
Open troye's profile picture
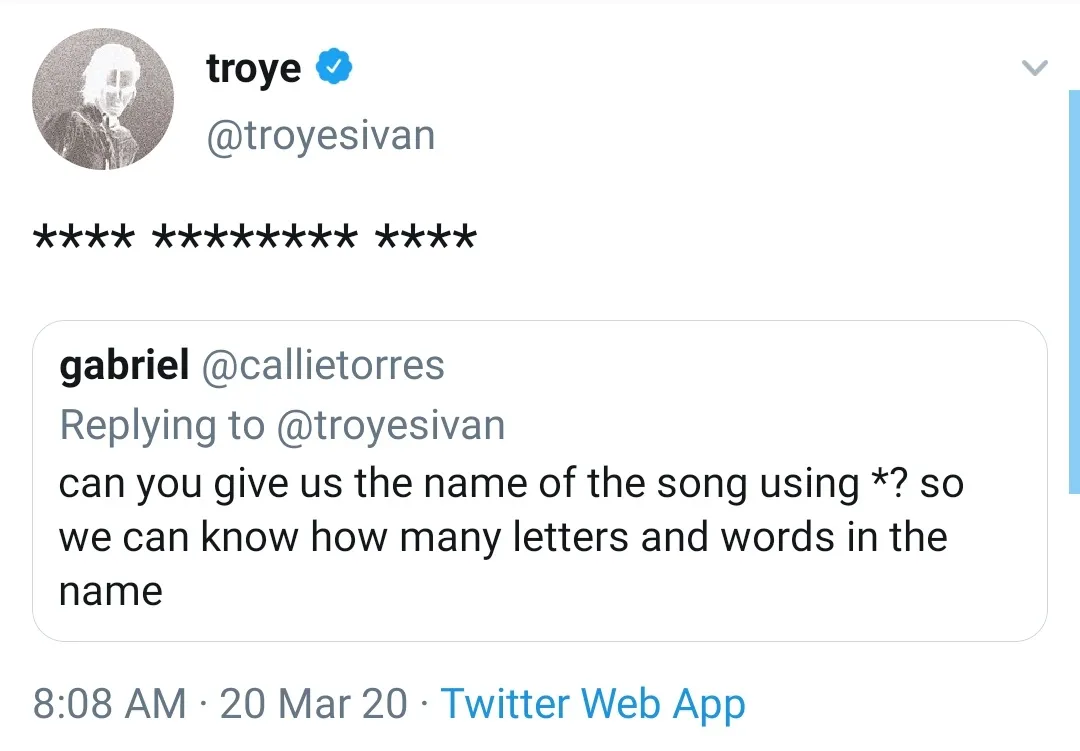[103, 99]
